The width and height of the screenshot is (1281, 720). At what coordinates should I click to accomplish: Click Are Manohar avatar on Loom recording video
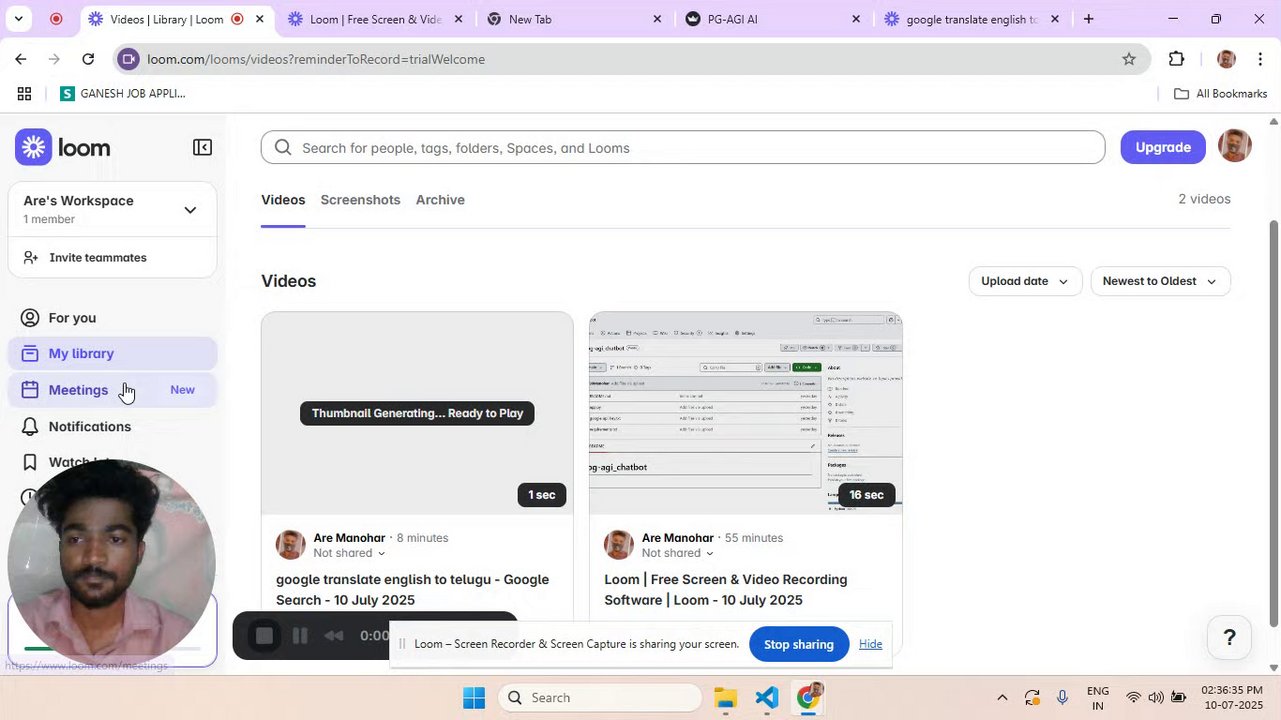click(619, 545)
